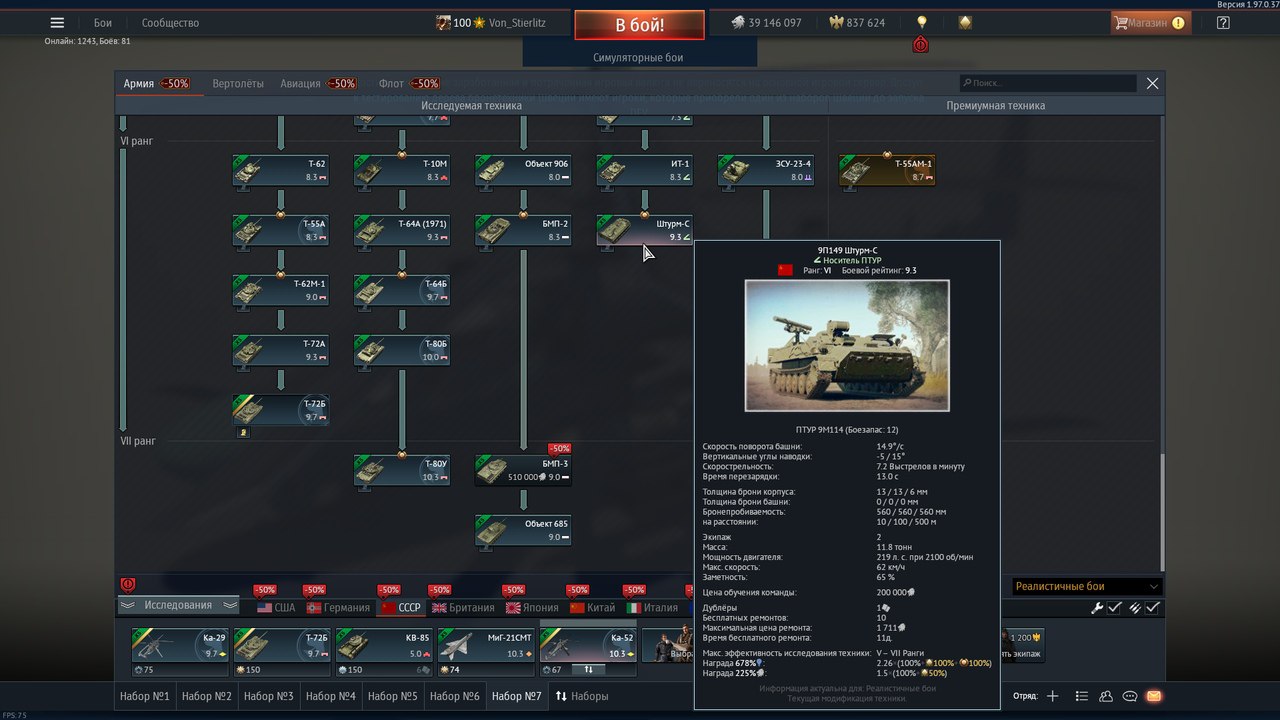Select the Германия country tab
The width and height of the screenshot is (1280, 720).
pos(339,607)
